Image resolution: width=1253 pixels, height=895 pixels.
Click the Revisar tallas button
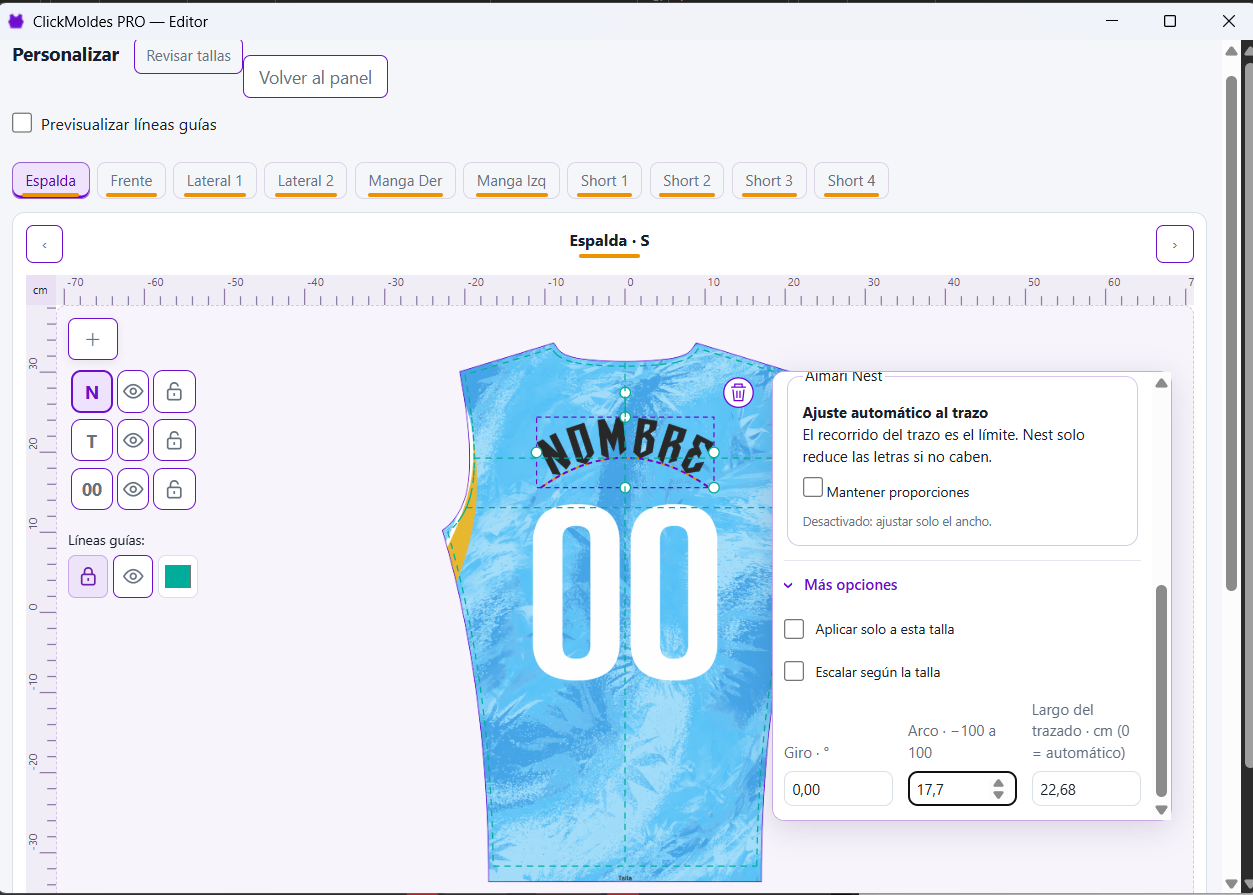[189, 56]
